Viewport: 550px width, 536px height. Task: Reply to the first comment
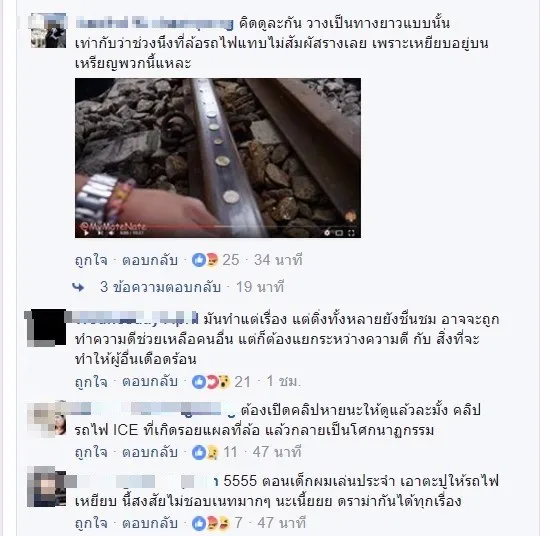tap(150, 261)
